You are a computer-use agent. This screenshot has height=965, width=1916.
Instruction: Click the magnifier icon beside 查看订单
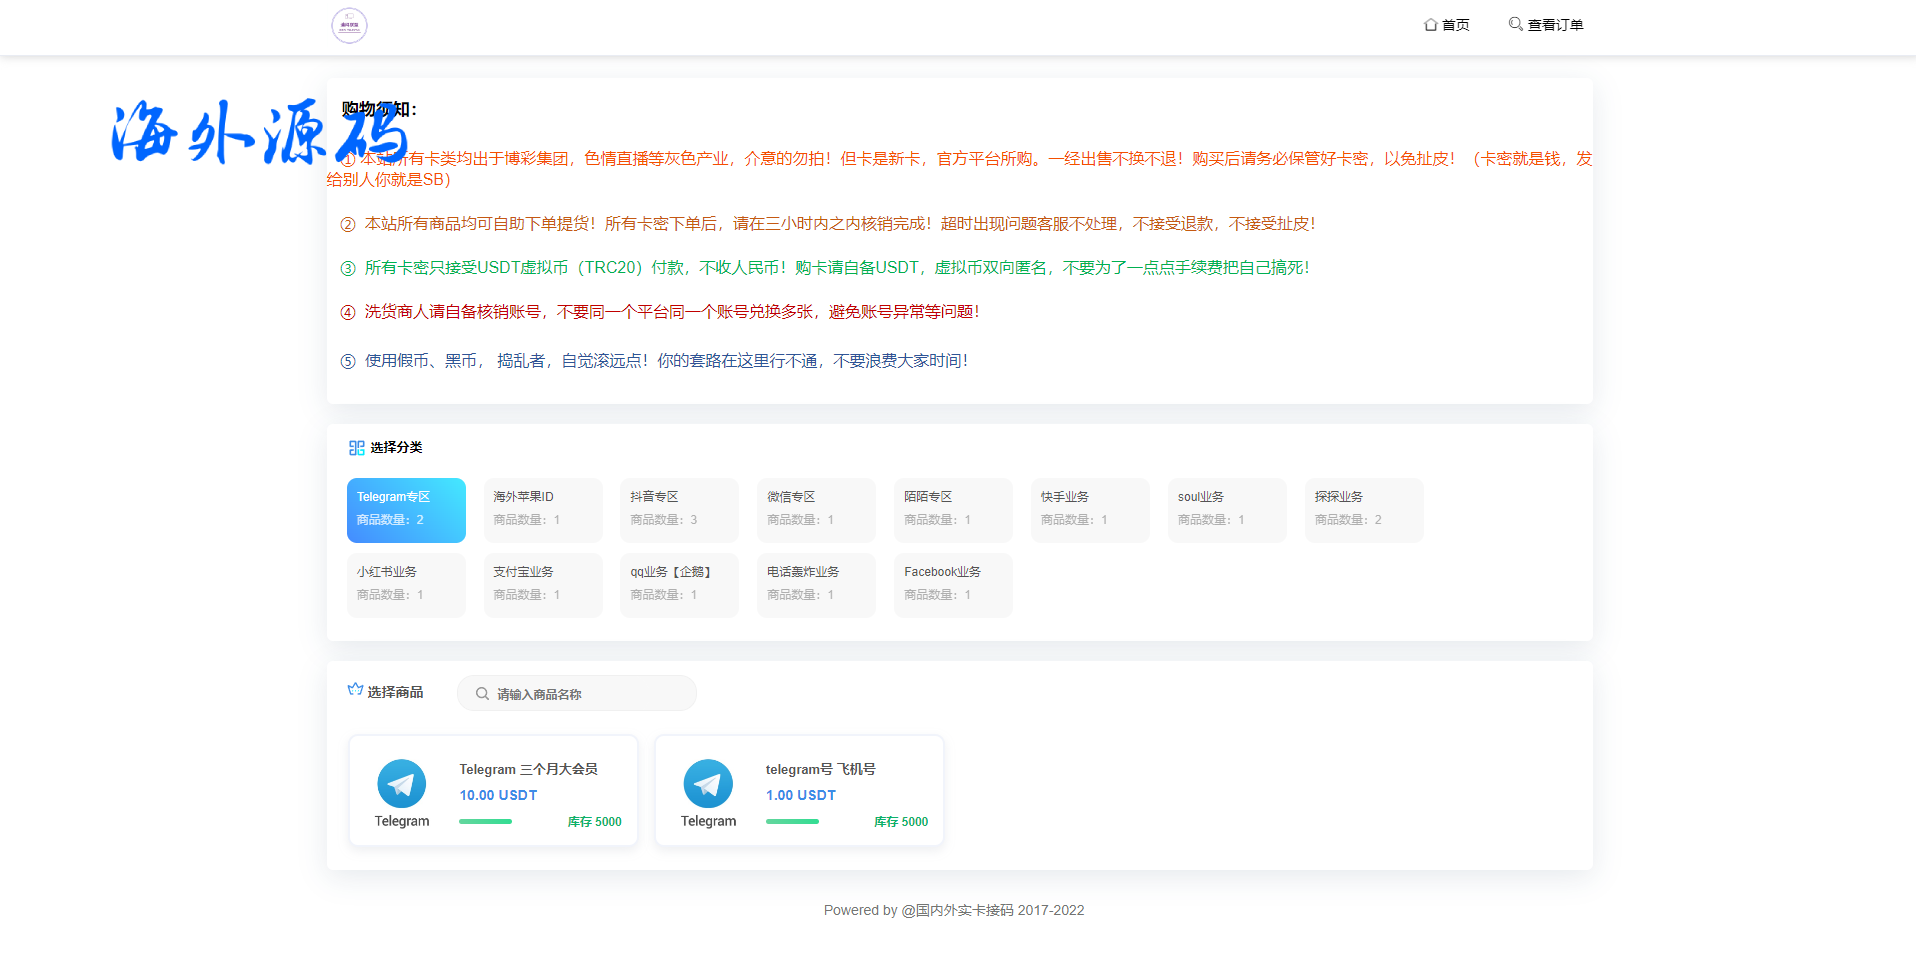(1515, 24)
